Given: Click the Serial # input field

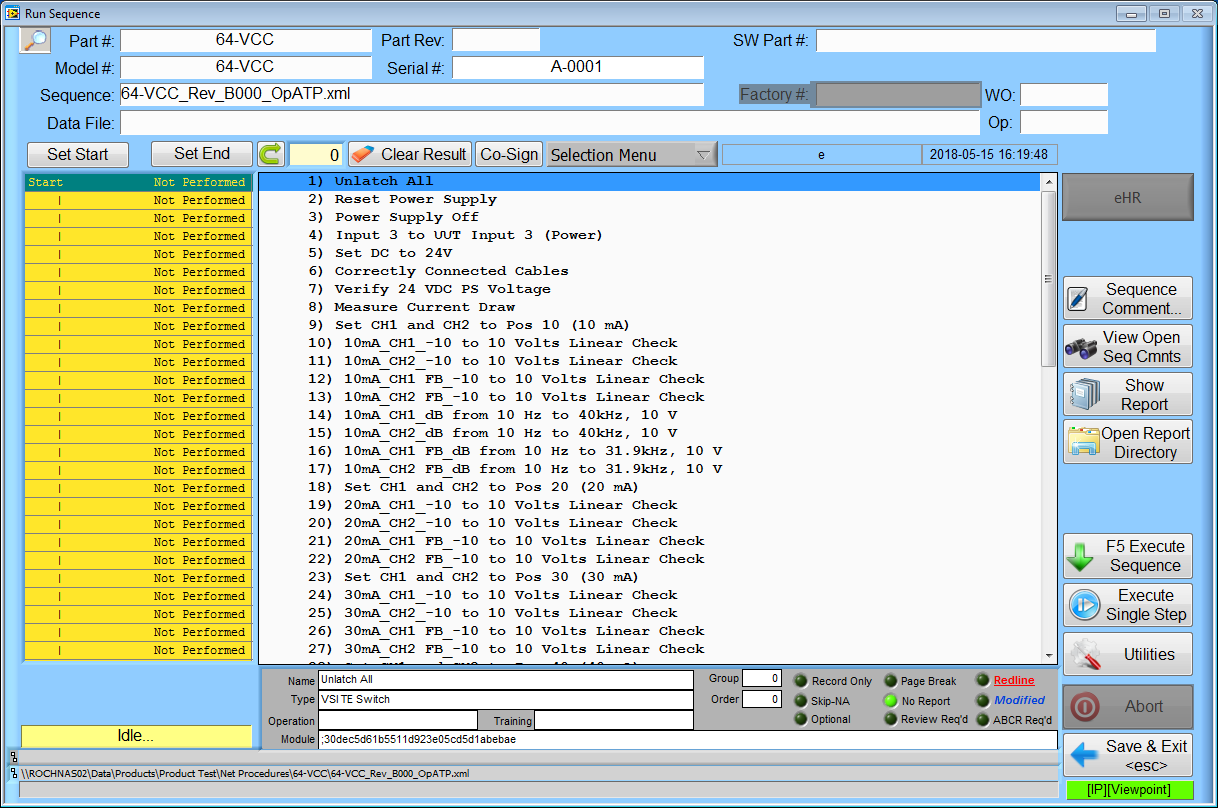Looking at the screenshot, I should pyautogui.click(x=577, y=67).
